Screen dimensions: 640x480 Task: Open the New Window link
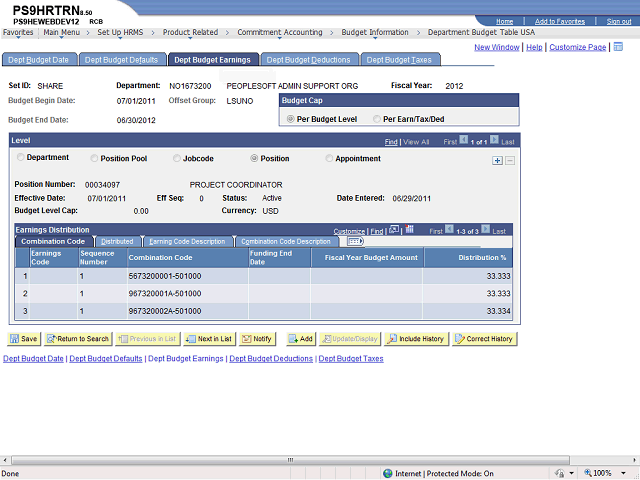[497, 47]
